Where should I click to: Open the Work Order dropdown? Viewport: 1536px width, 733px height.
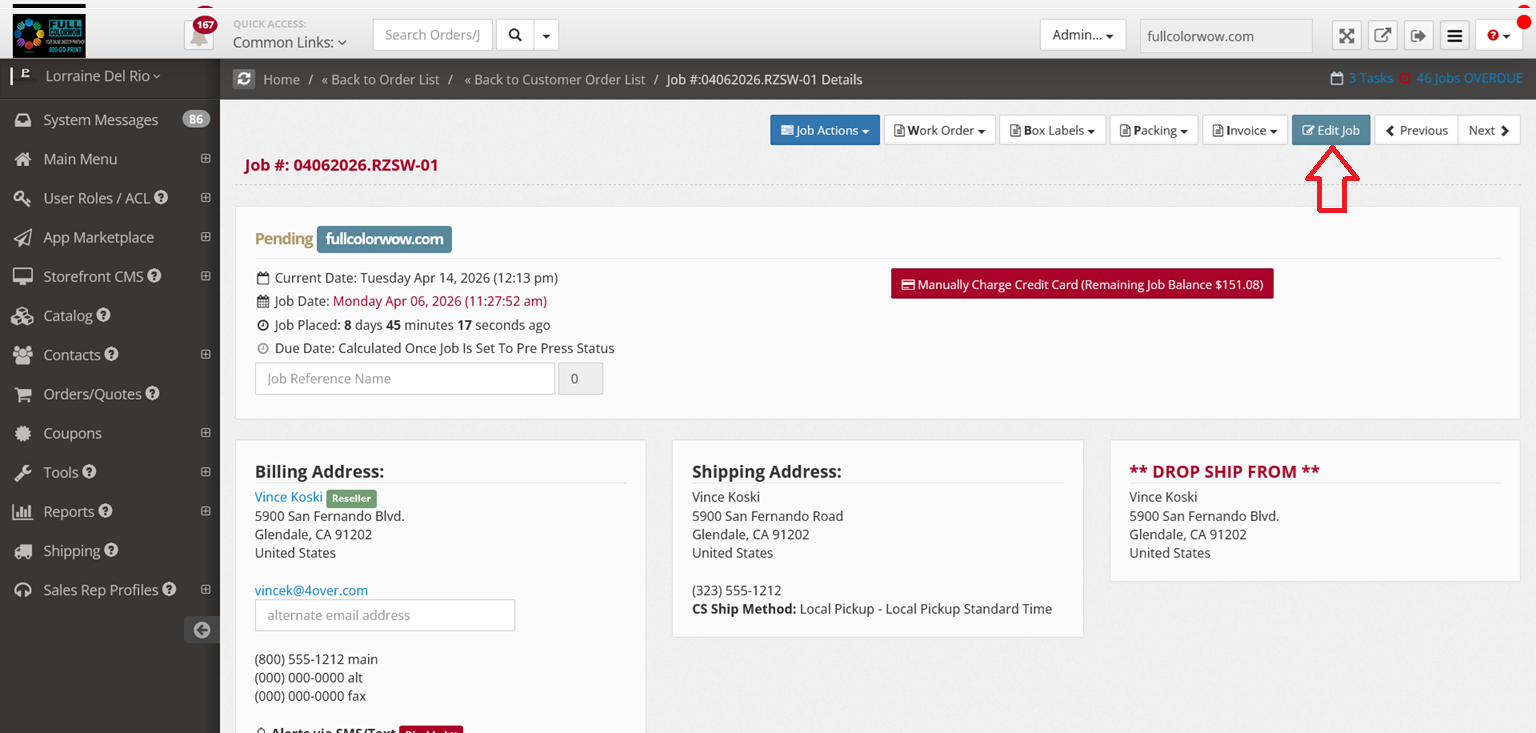point(939,130)
